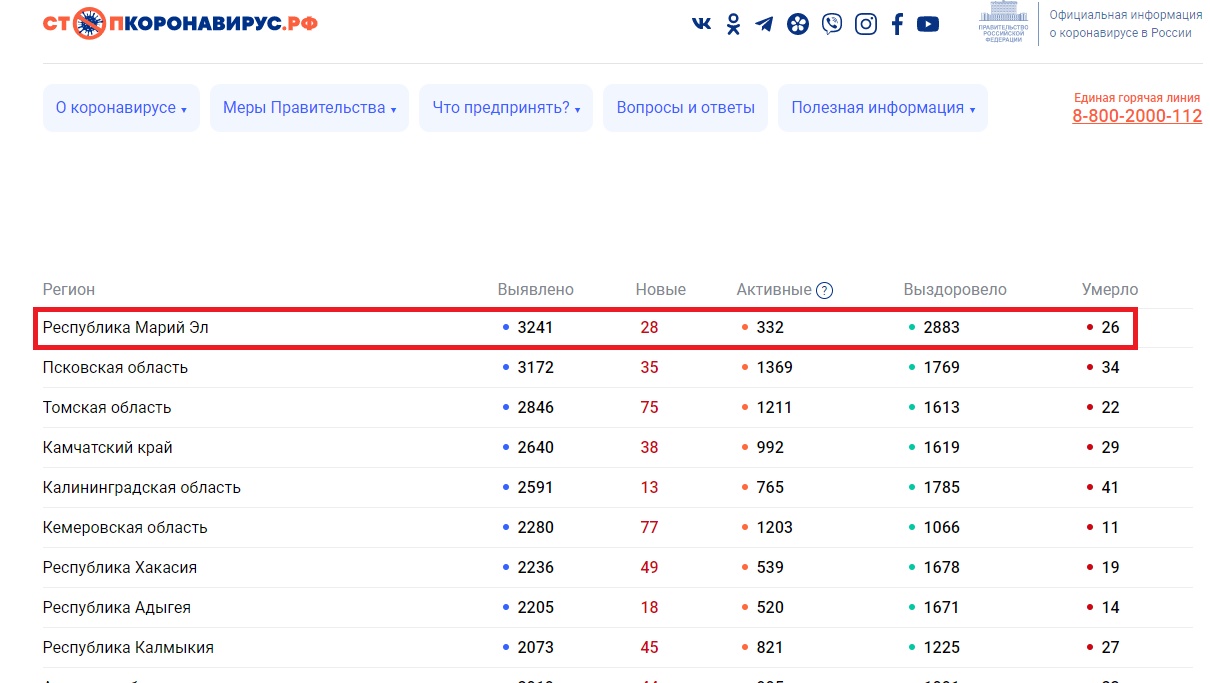The width and height of the screenshot is (1210, 683).
Task: Click the Telegram paper plane icon
Action: tap(765, 24)
